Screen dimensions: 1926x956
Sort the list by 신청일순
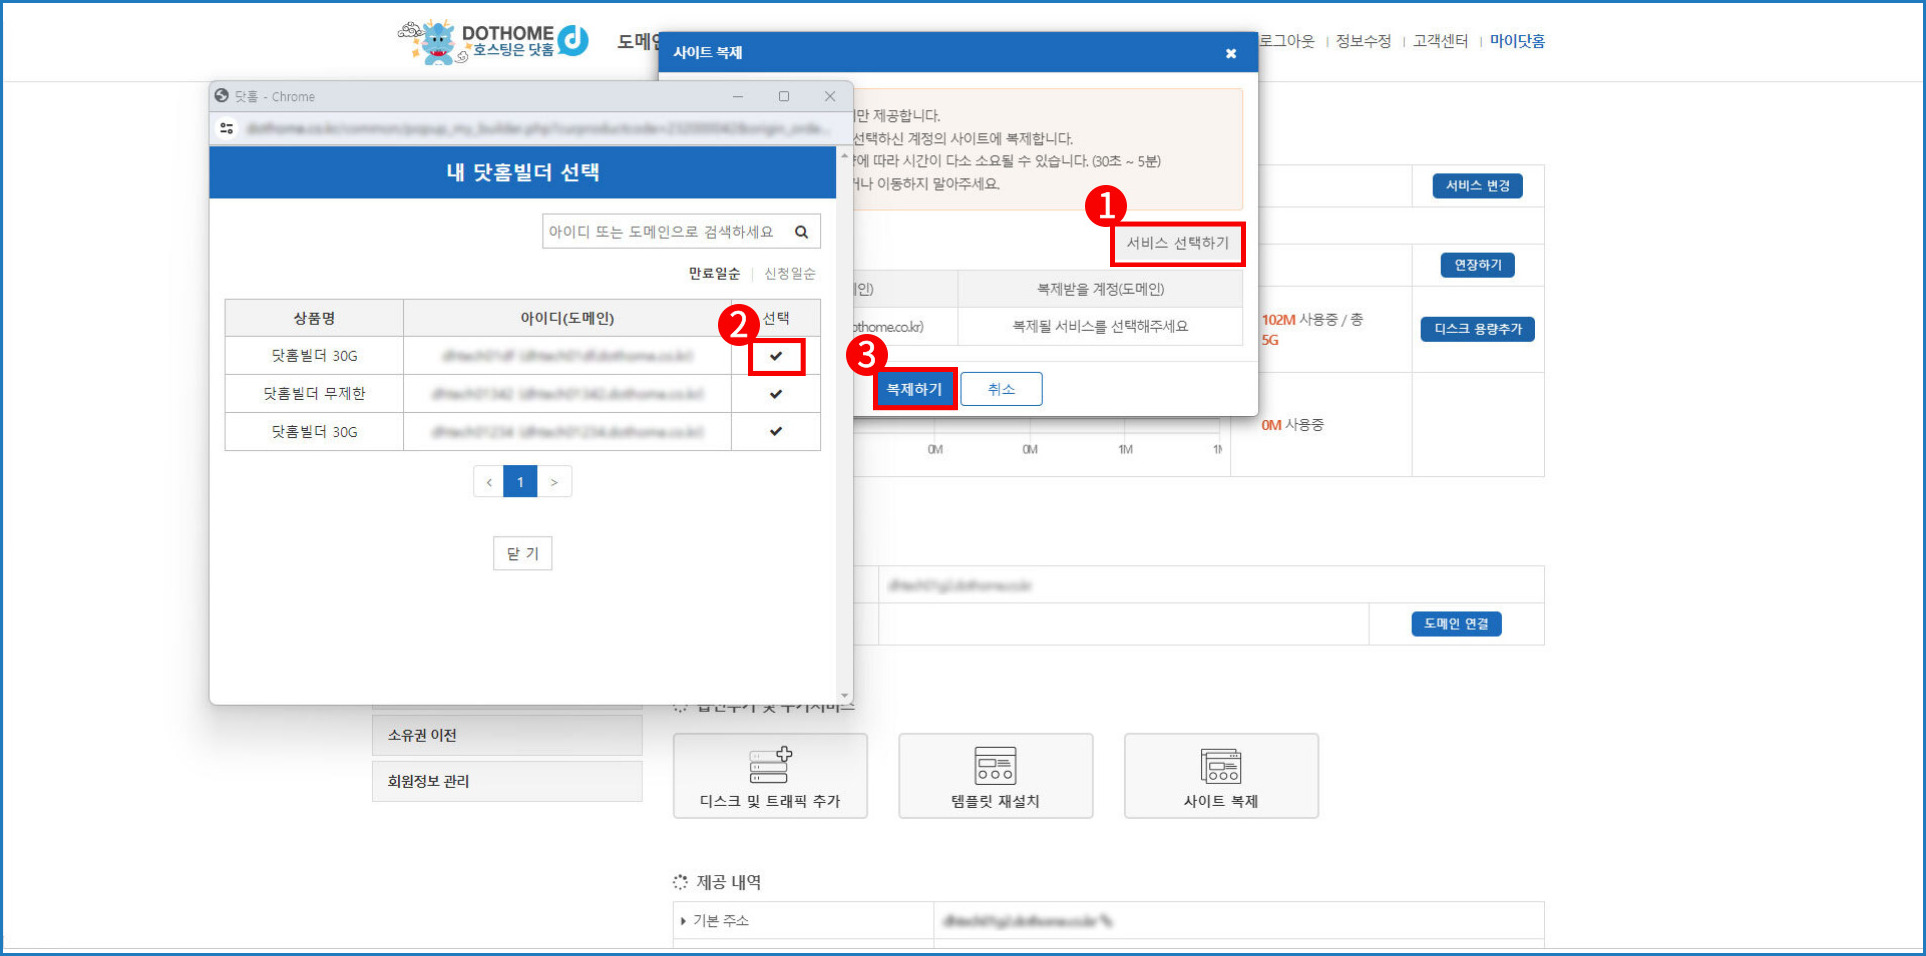click(790, 274)
